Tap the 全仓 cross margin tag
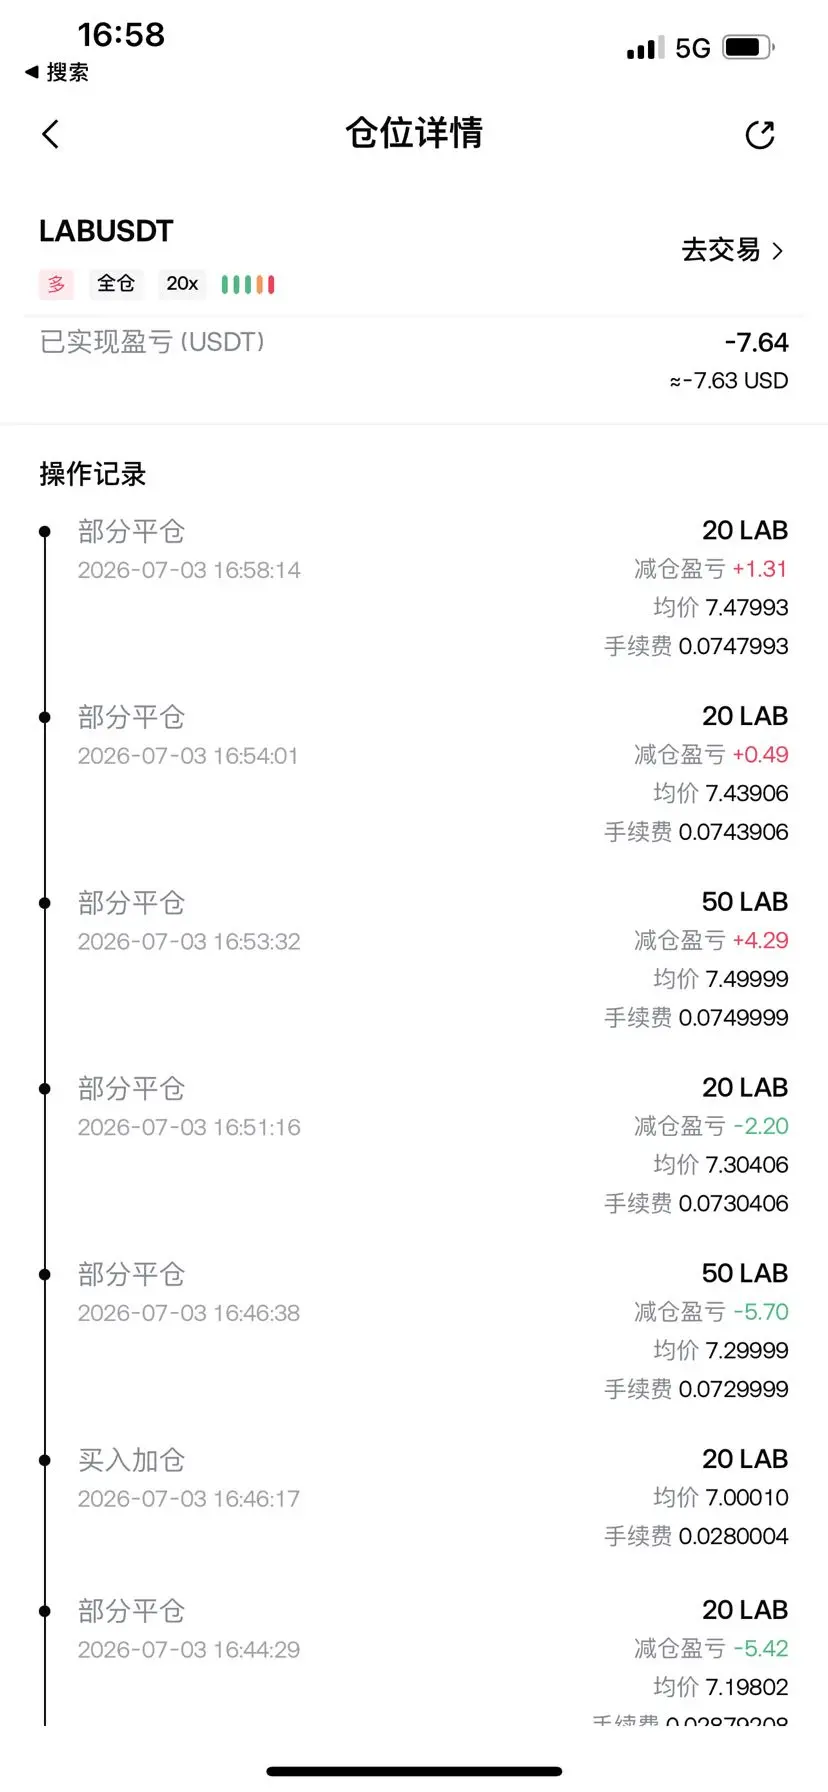The width and height of the screenshot is (828, 1792). tap(116, 284)
